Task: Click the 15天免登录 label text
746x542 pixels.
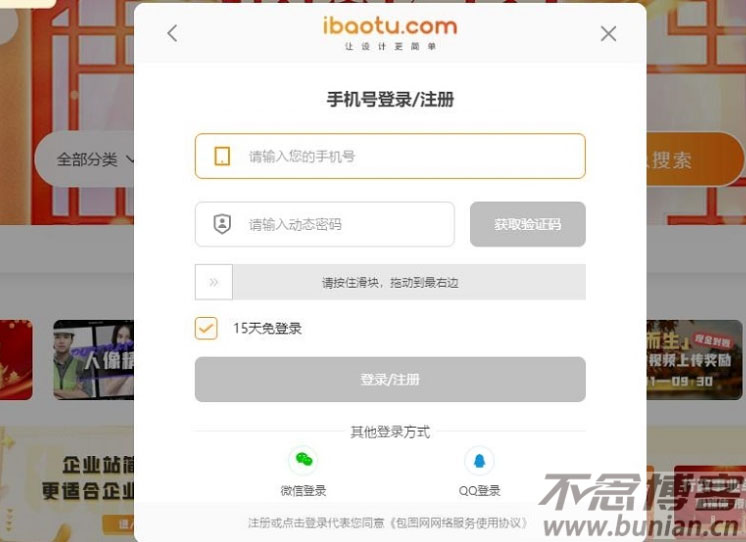Action: tap(267, 328)
